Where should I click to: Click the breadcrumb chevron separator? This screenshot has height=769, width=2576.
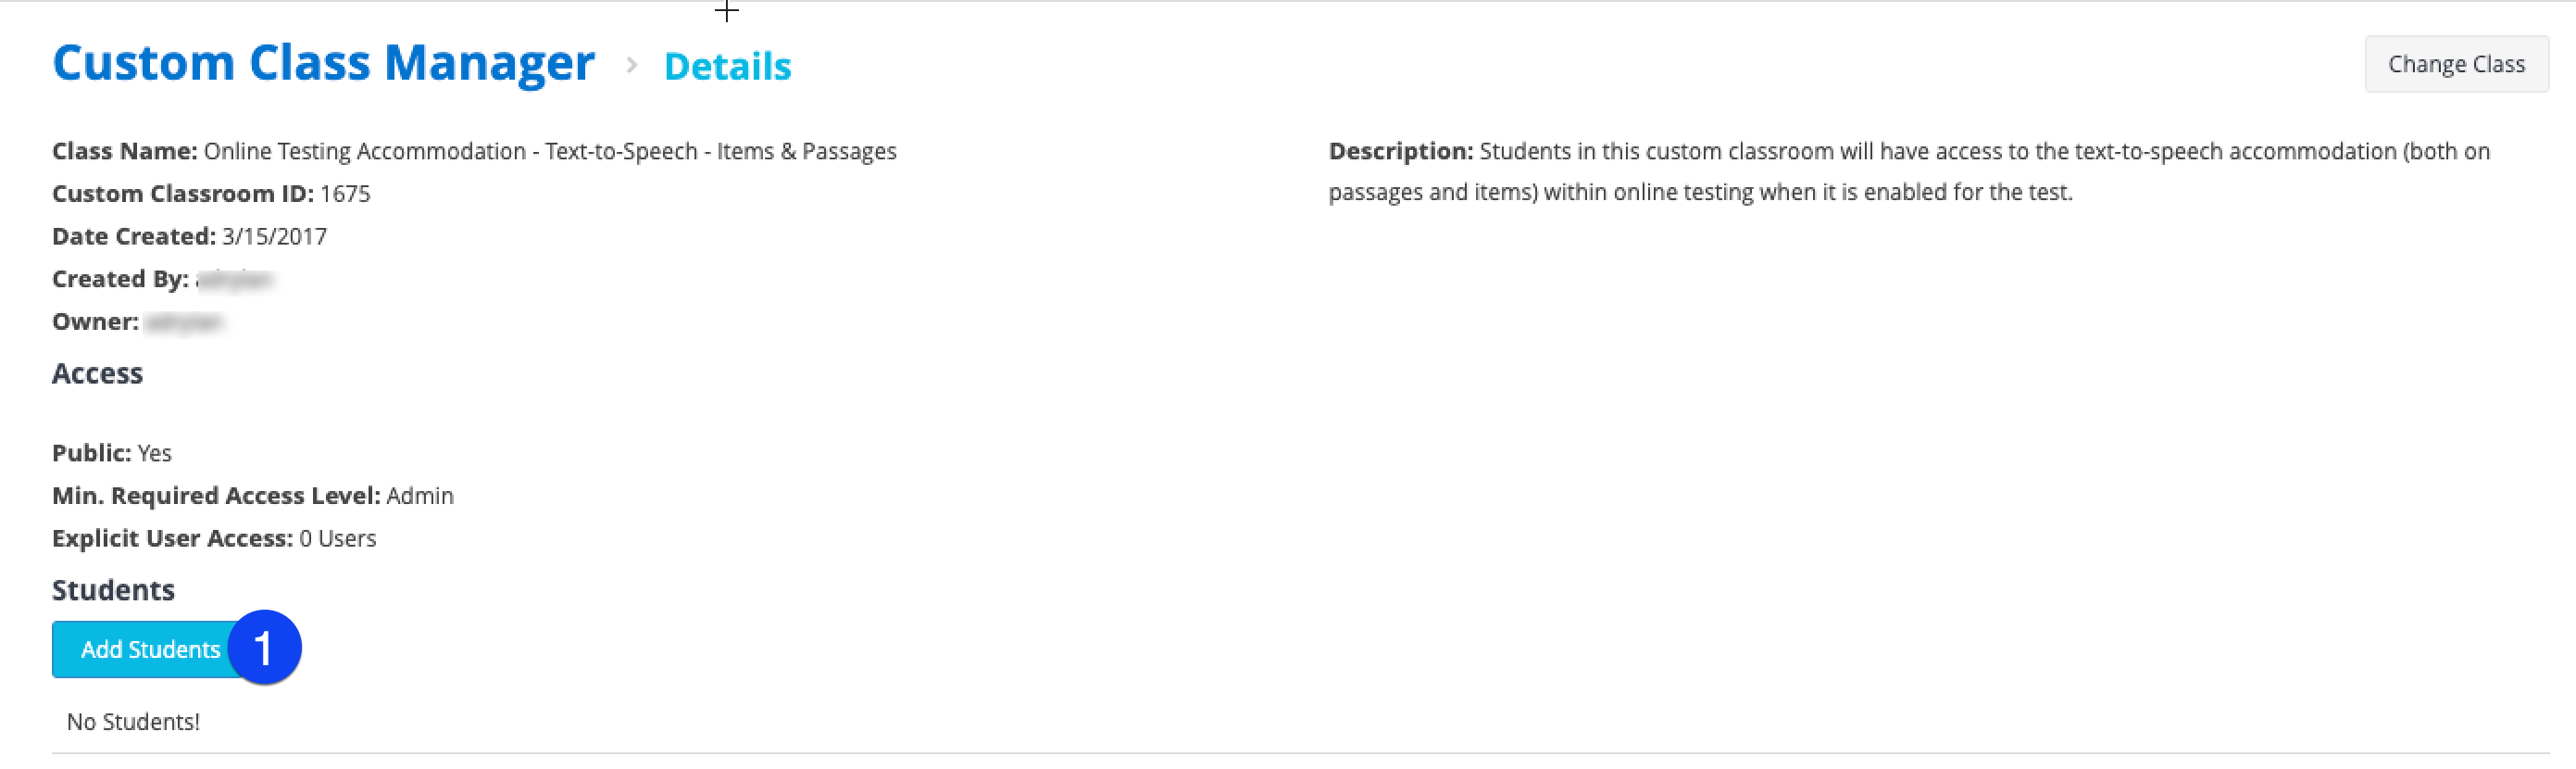click(x=631, y=65)
